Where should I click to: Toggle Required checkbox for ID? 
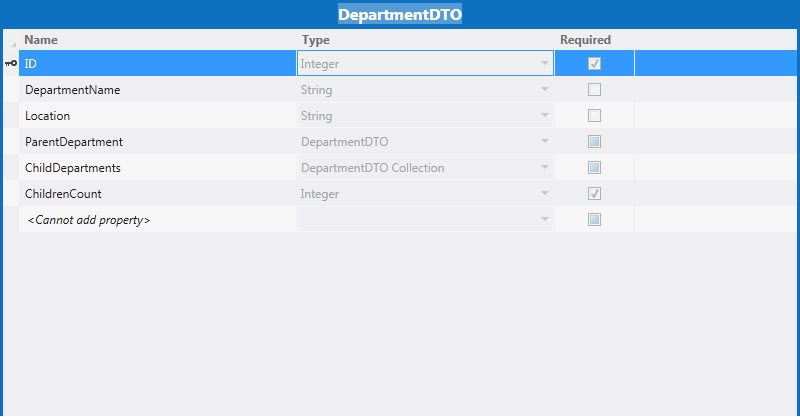[x=594, y=64]
